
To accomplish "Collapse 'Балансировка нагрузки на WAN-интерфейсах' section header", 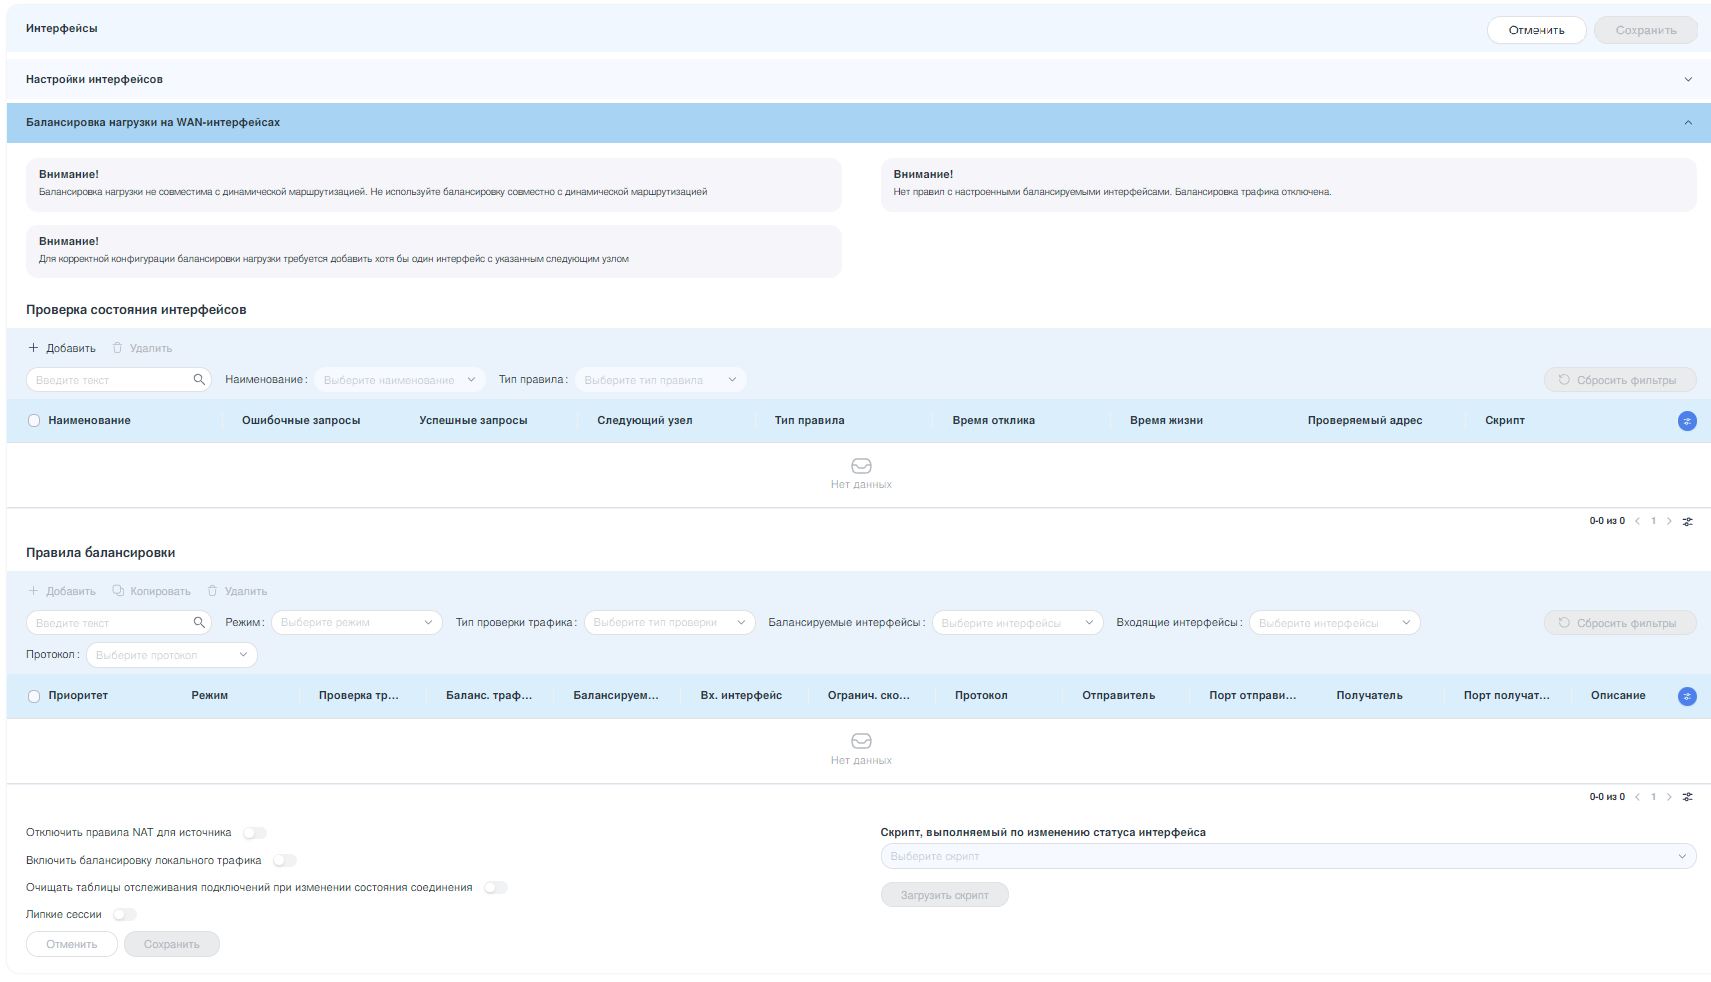I will [x=1687, y=123].
